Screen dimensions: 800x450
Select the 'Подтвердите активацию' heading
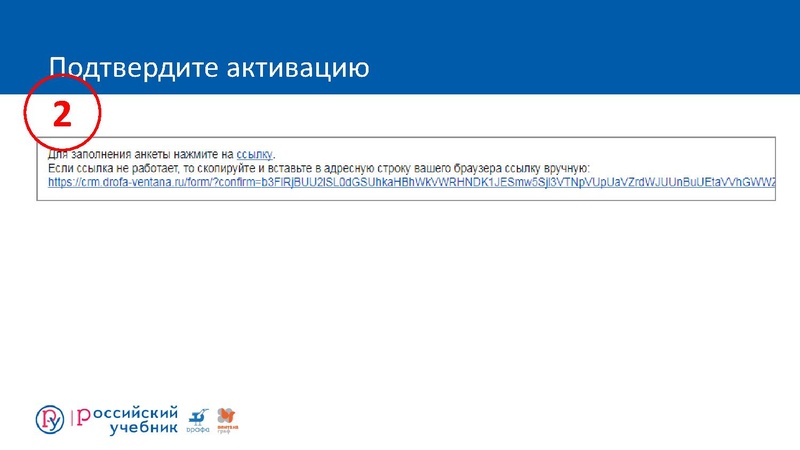[x=209, y=68]
